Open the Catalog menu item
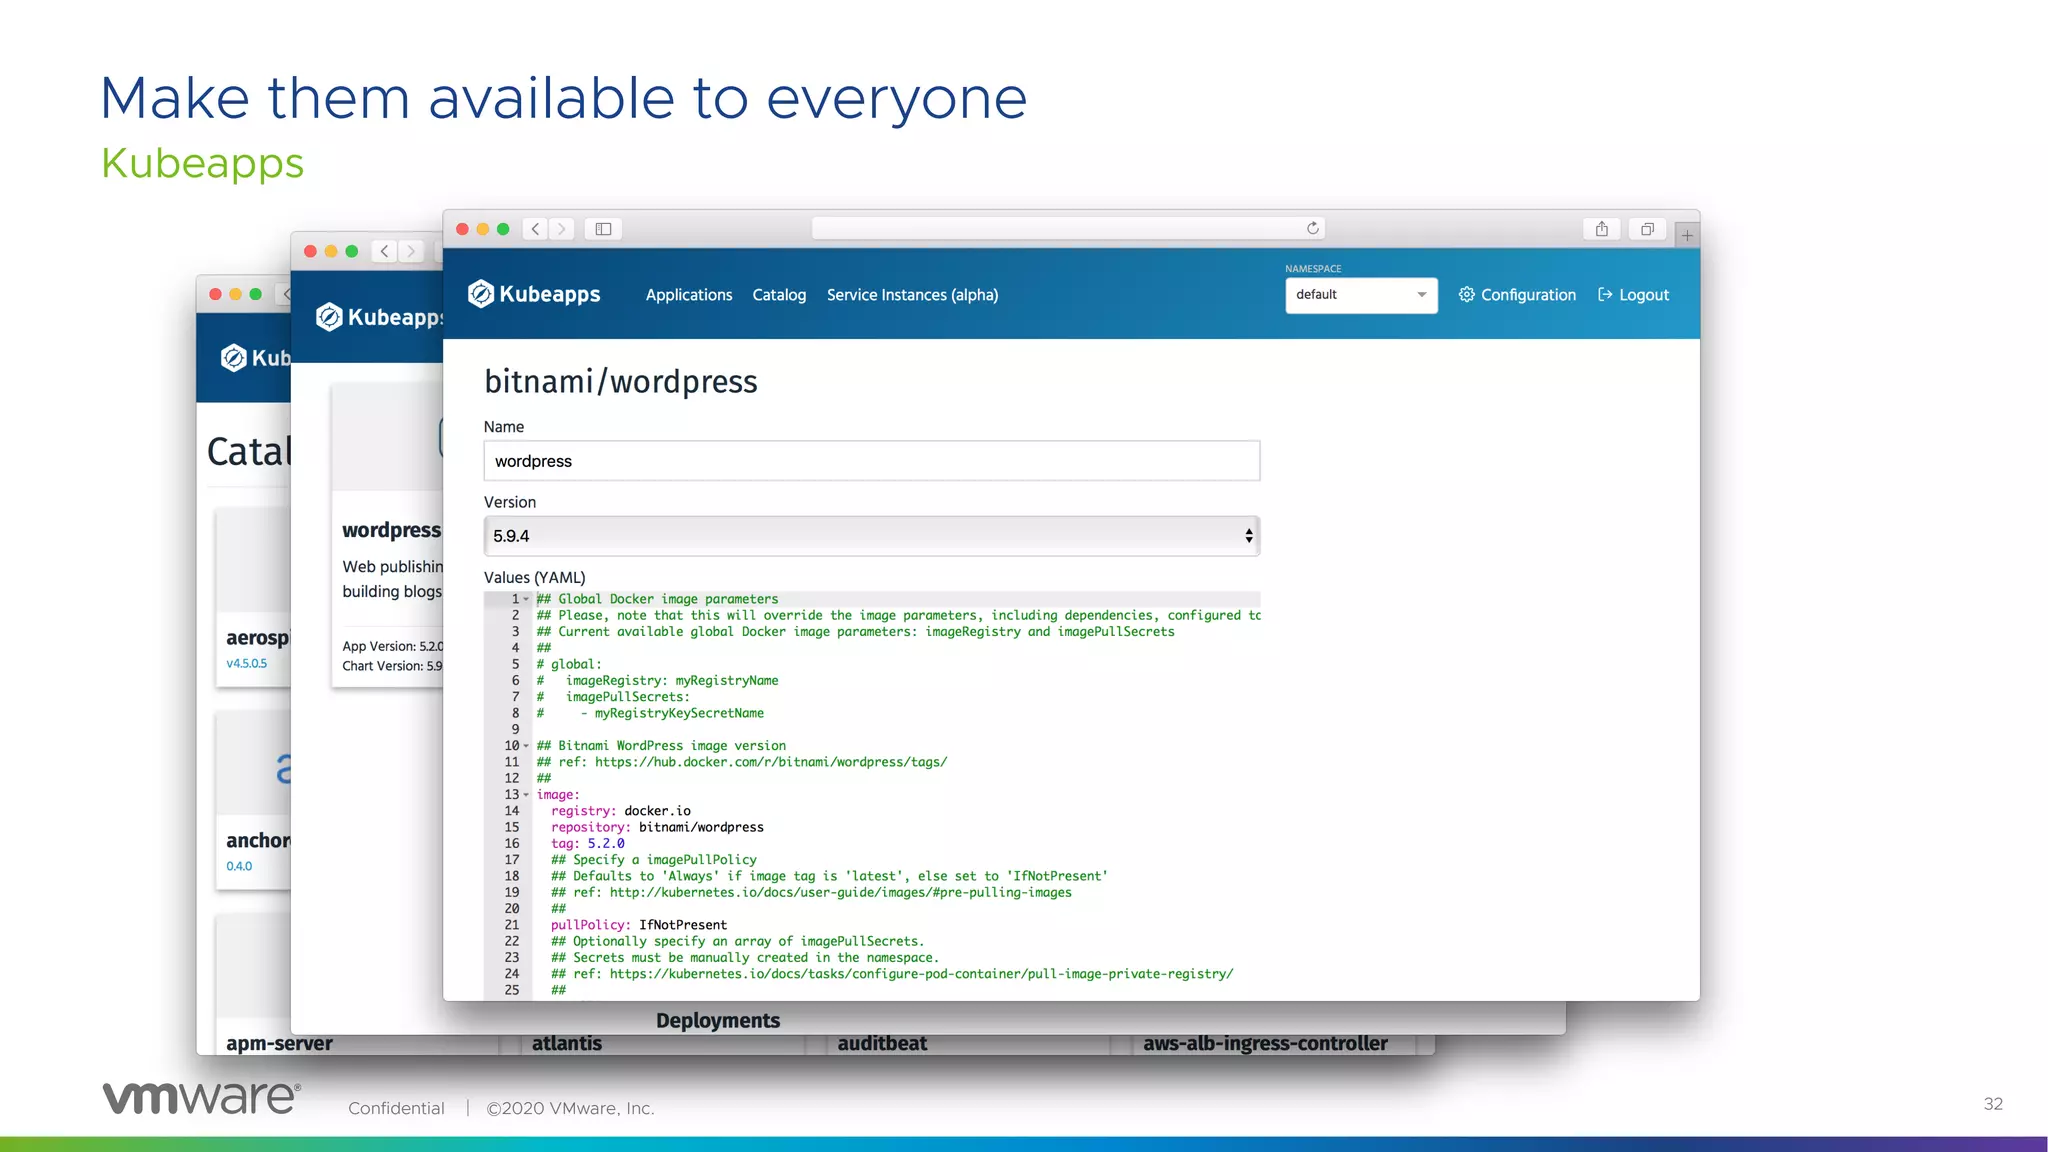This screenshot has width=2048, height=1152. tap(779, 295)
